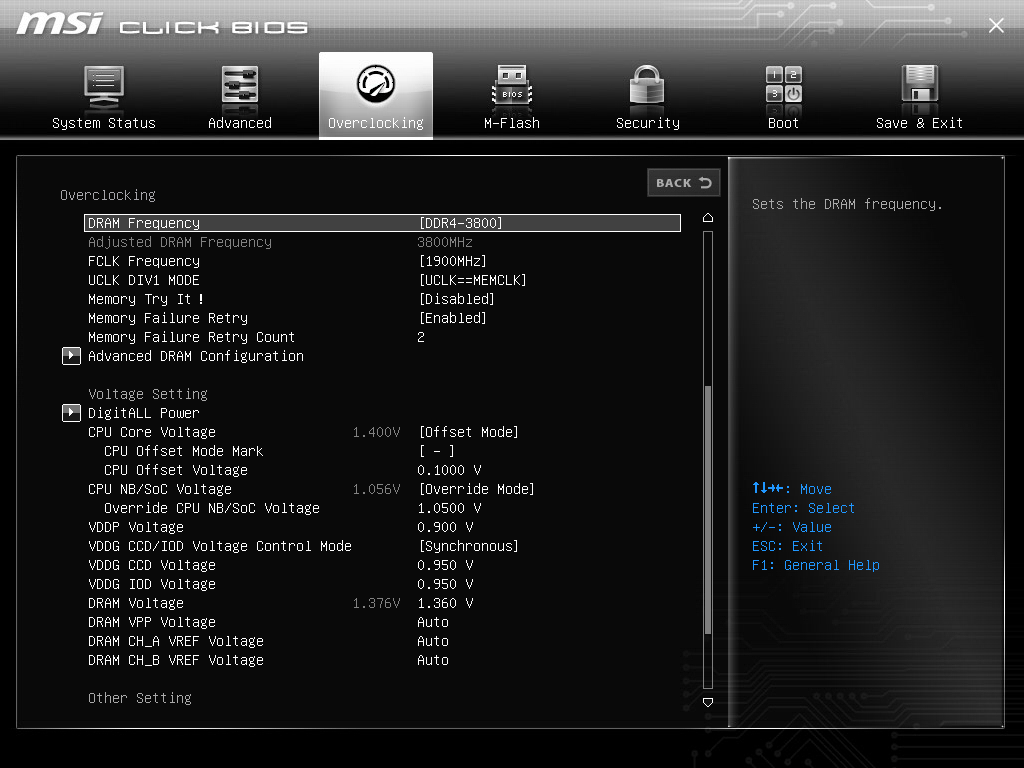Change UCLK DIV1 MODE setting
The height and width of the screenshot is (768, 1024).
472,280
